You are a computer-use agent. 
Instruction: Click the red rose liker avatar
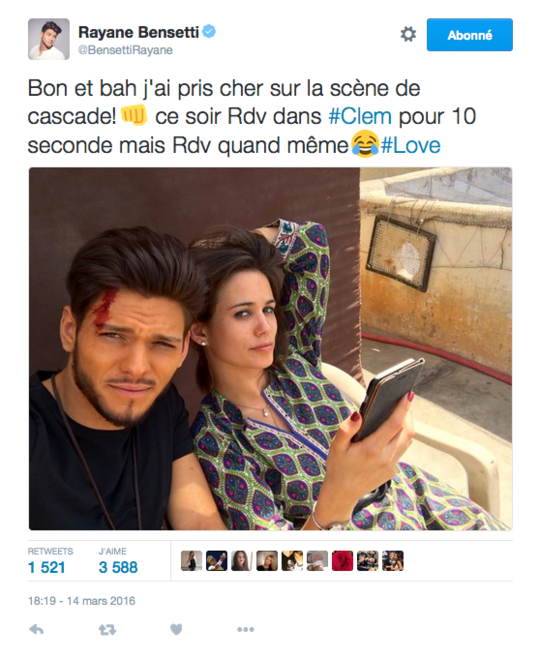point(342,561)
